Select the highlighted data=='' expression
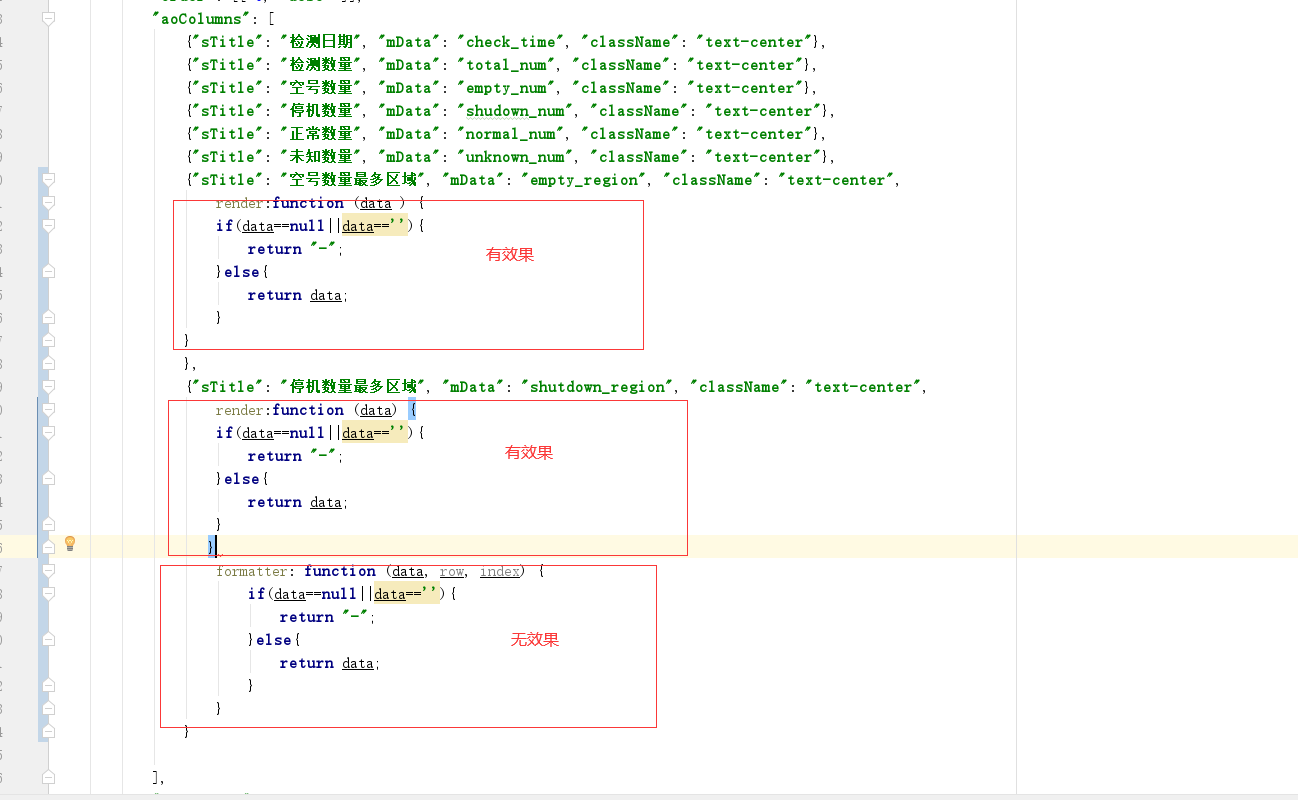1298x800 pixels. [376, 432]
